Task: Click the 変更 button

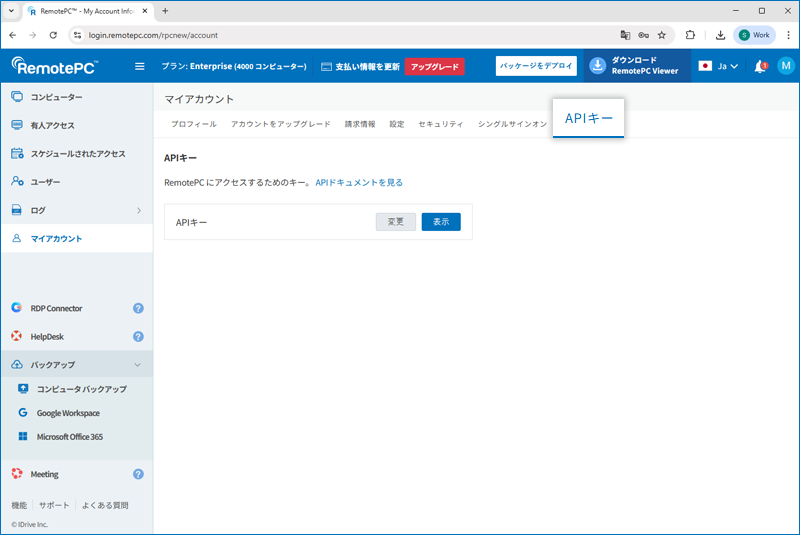Action: (396, 222)
